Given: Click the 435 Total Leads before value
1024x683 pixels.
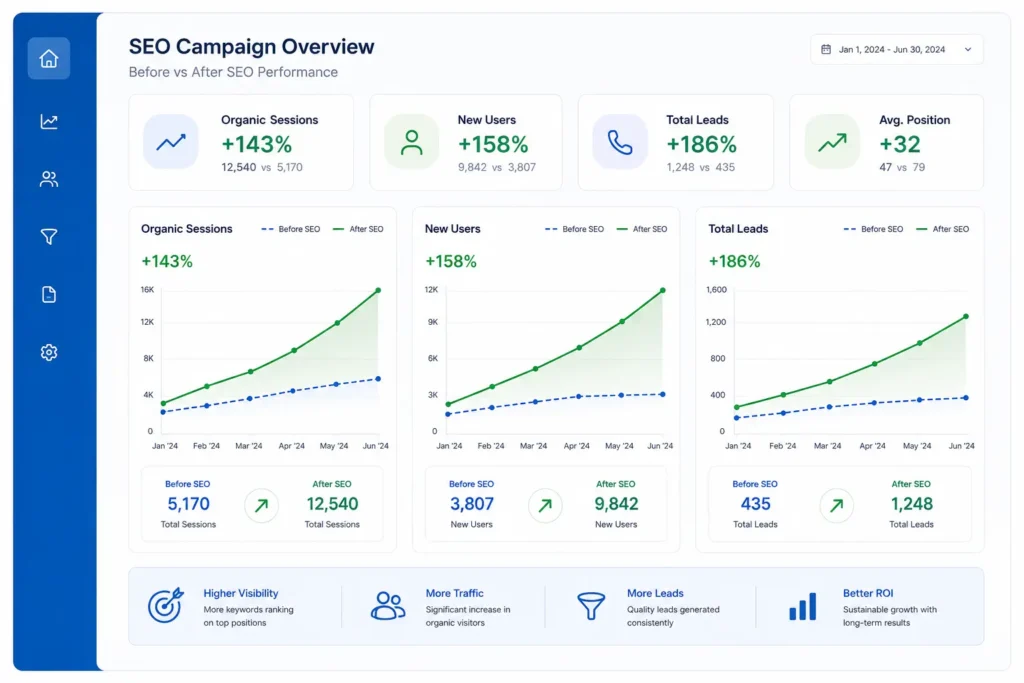Looking at the screenshot, I should click(756, 504).
